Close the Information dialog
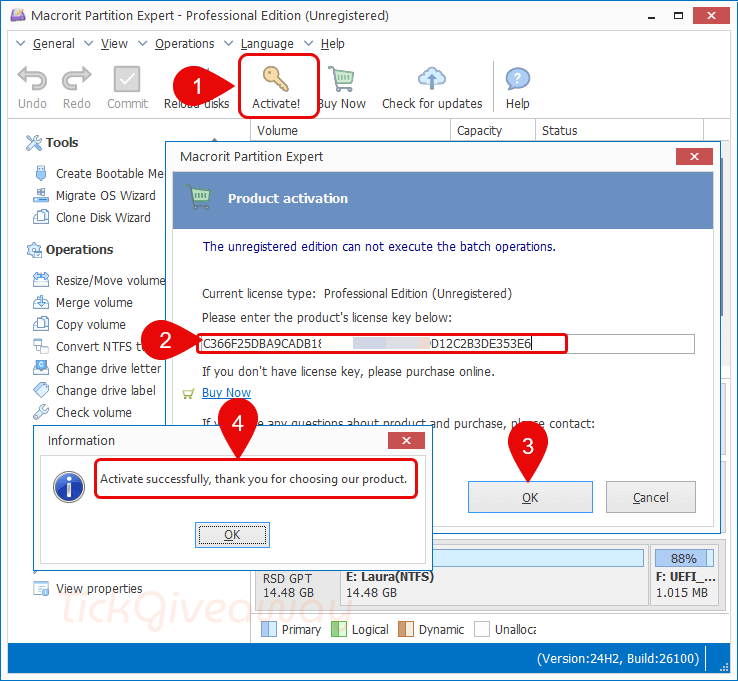738x681 pixels. point(406,441)
